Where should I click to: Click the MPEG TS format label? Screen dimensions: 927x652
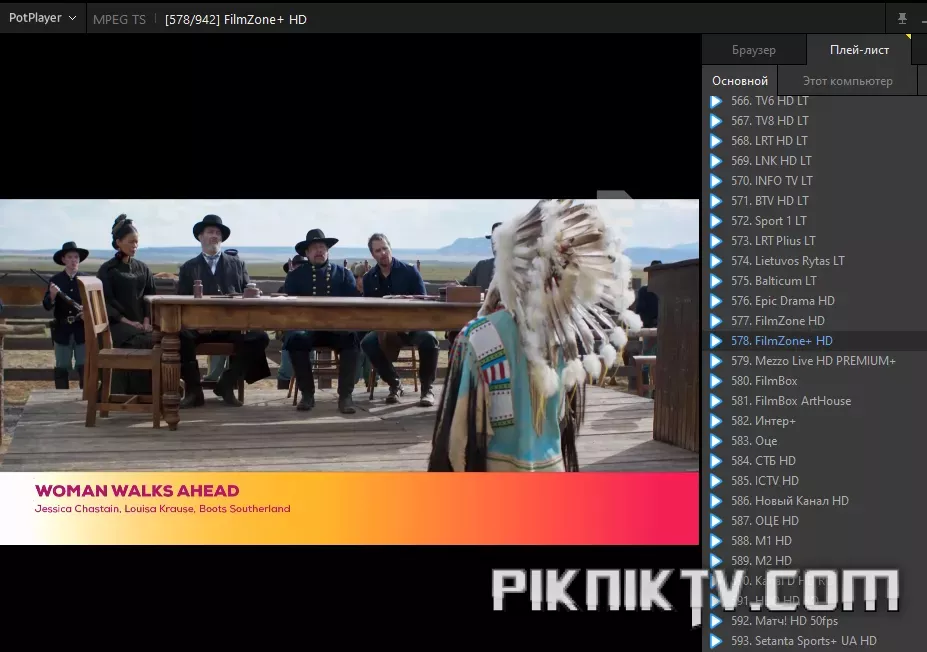pyautogui.click(x=119, y=20)
